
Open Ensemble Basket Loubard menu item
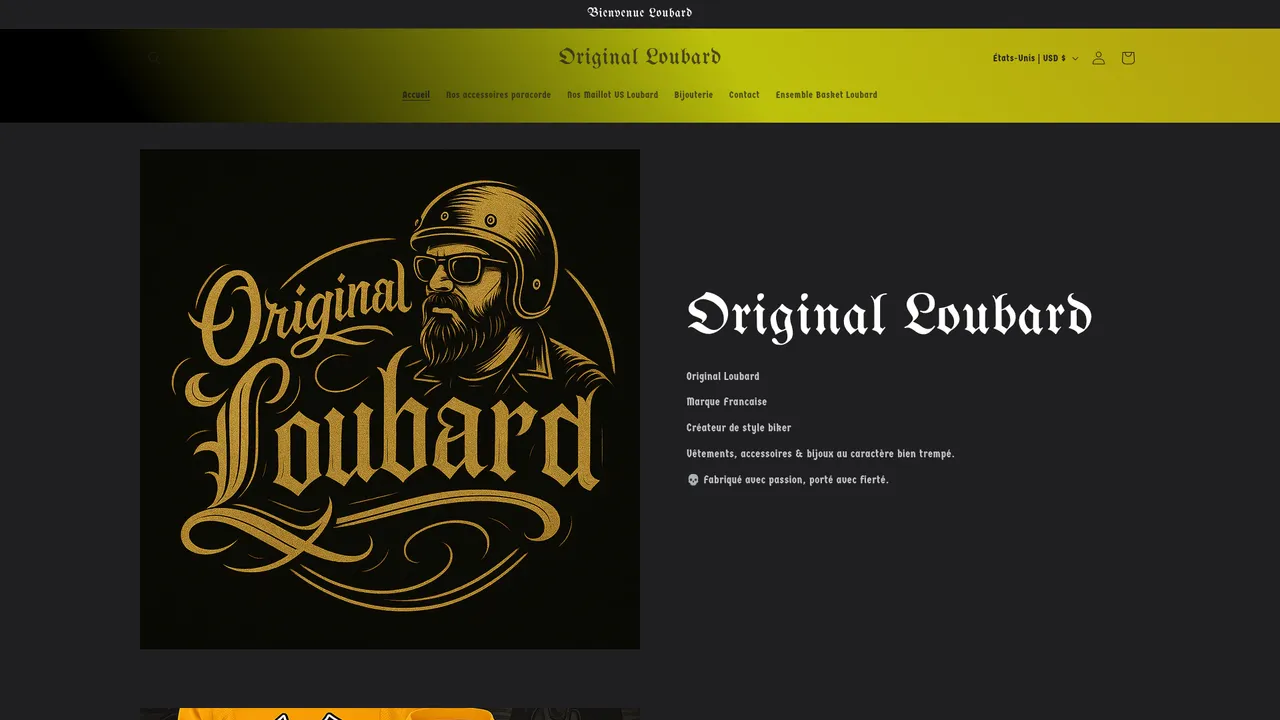tap(826, 95)
